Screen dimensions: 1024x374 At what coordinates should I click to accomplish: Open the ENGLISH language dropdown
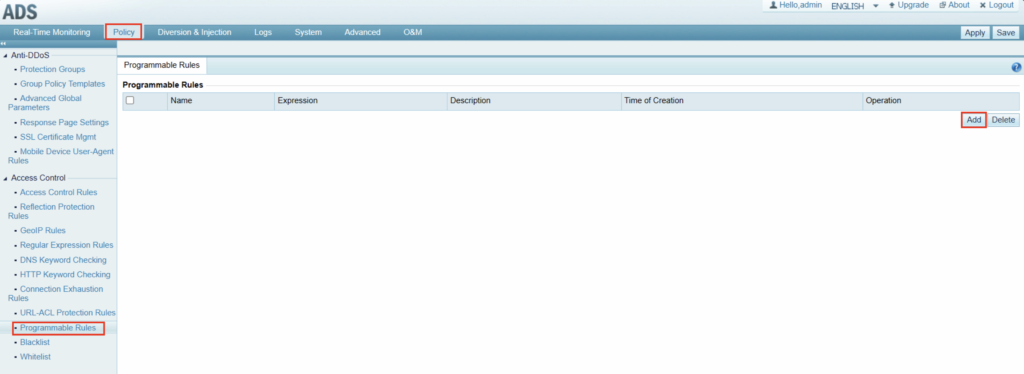[854, 6]
